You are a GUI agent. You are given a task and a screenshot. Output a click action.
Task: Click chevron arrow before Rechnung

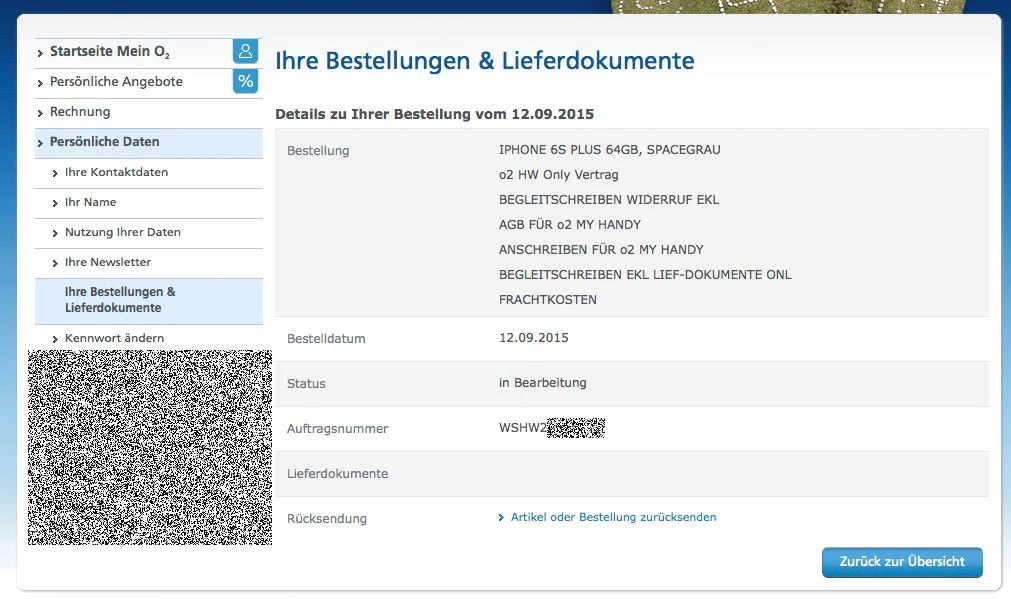pos(40,113)
